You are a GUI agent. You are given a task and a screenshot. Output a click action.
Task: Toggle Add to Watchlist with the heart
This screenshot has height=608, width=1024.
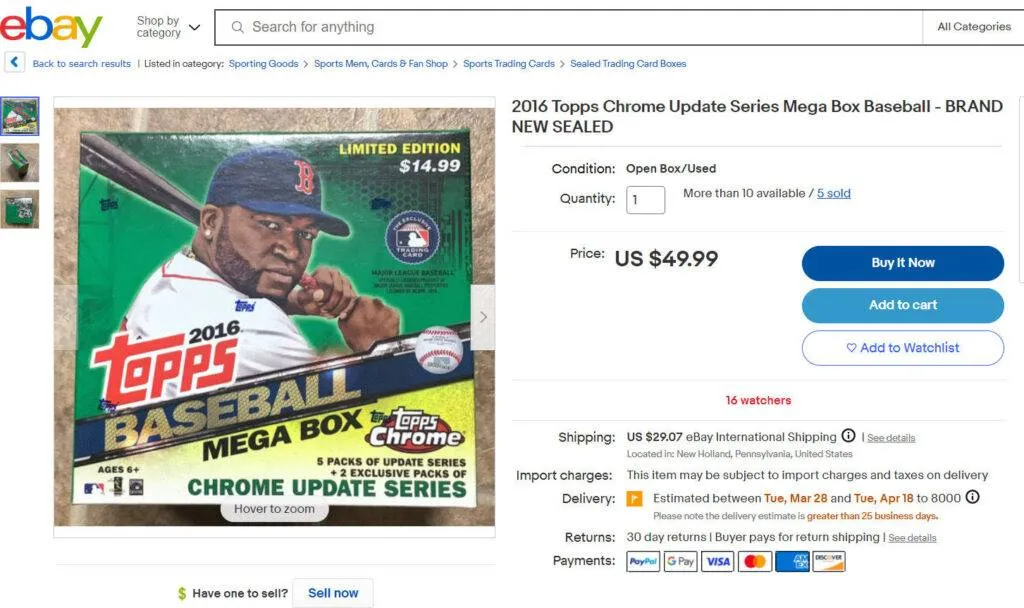(901, 348)
